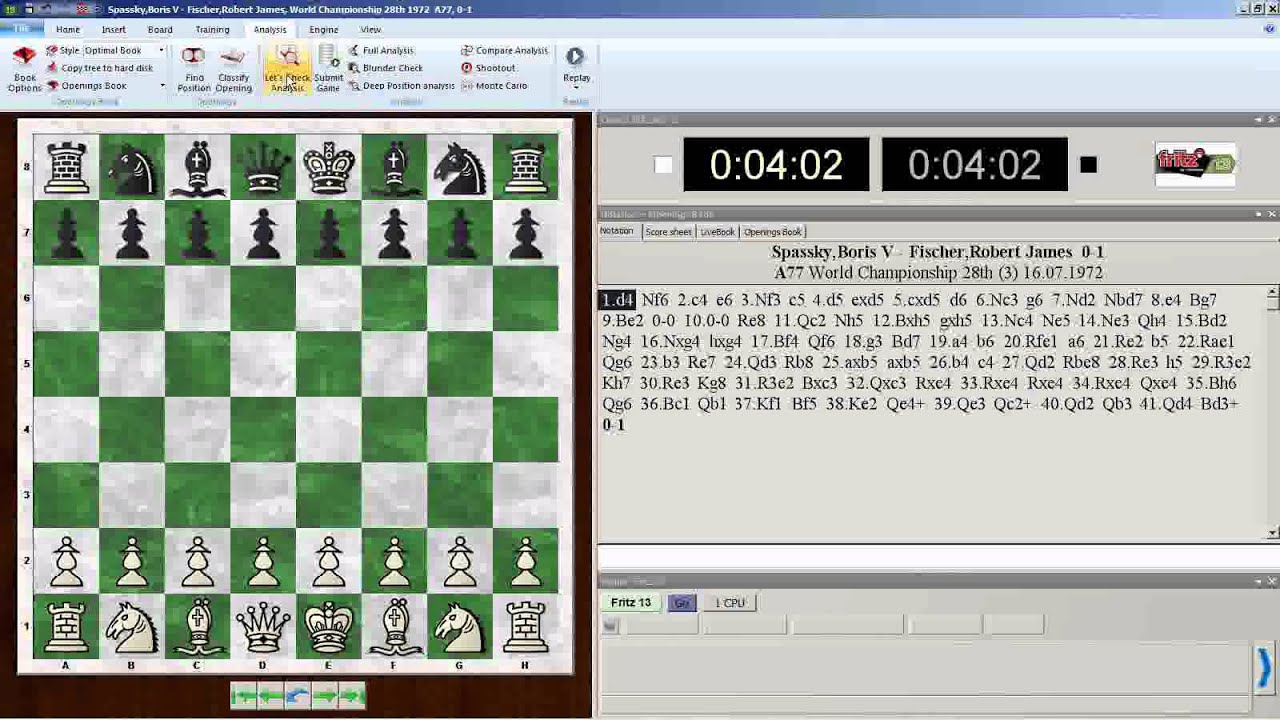
Task: Switch to the Insert ribbon tab
Action: point(113,29)
